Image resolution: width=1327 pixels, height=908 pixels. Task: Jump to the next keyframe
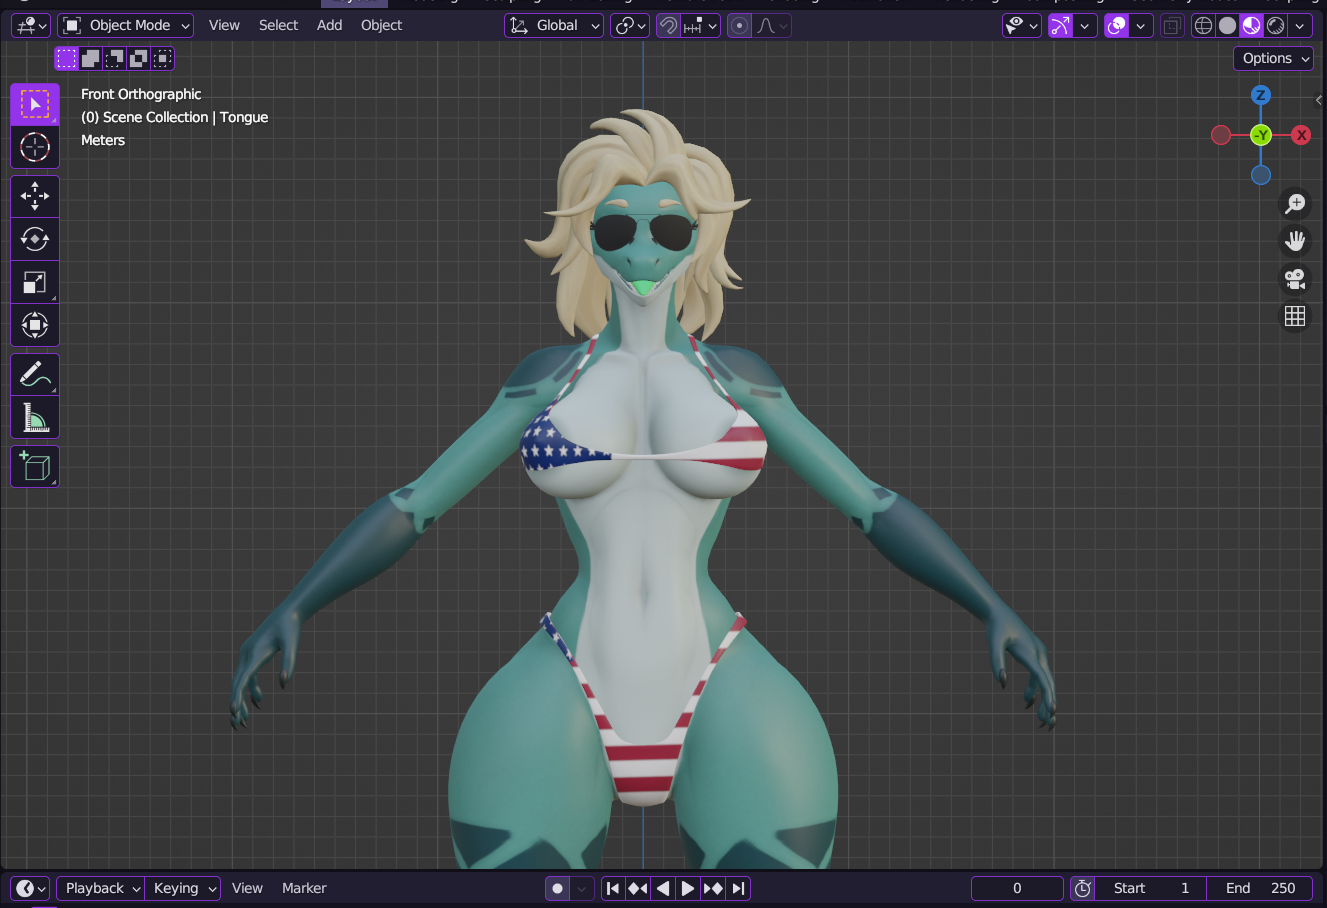click(x=713, y=888)
